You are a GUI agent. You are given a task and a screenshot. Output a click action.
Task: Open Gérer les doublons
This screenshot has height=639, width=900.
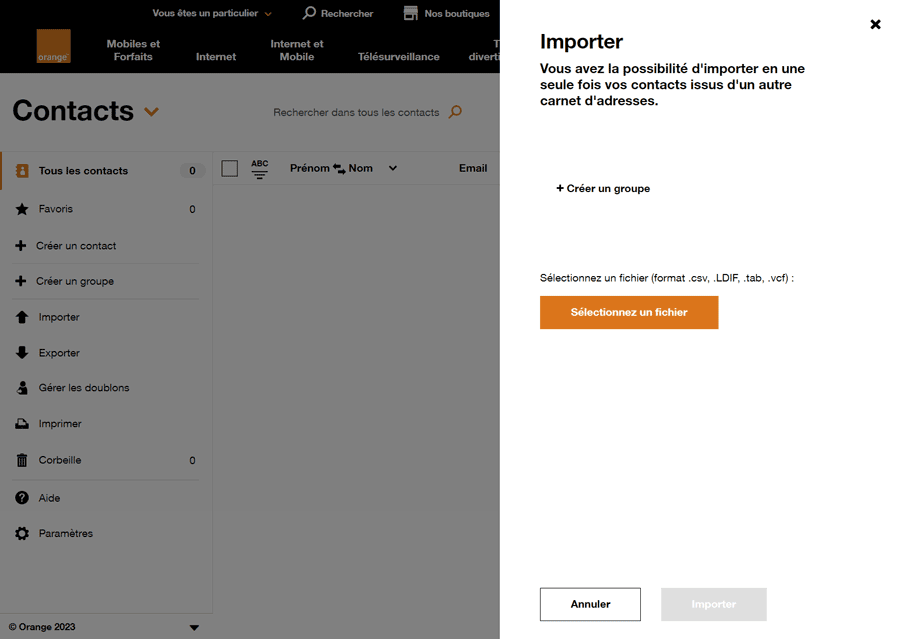(x=84, y=388)
